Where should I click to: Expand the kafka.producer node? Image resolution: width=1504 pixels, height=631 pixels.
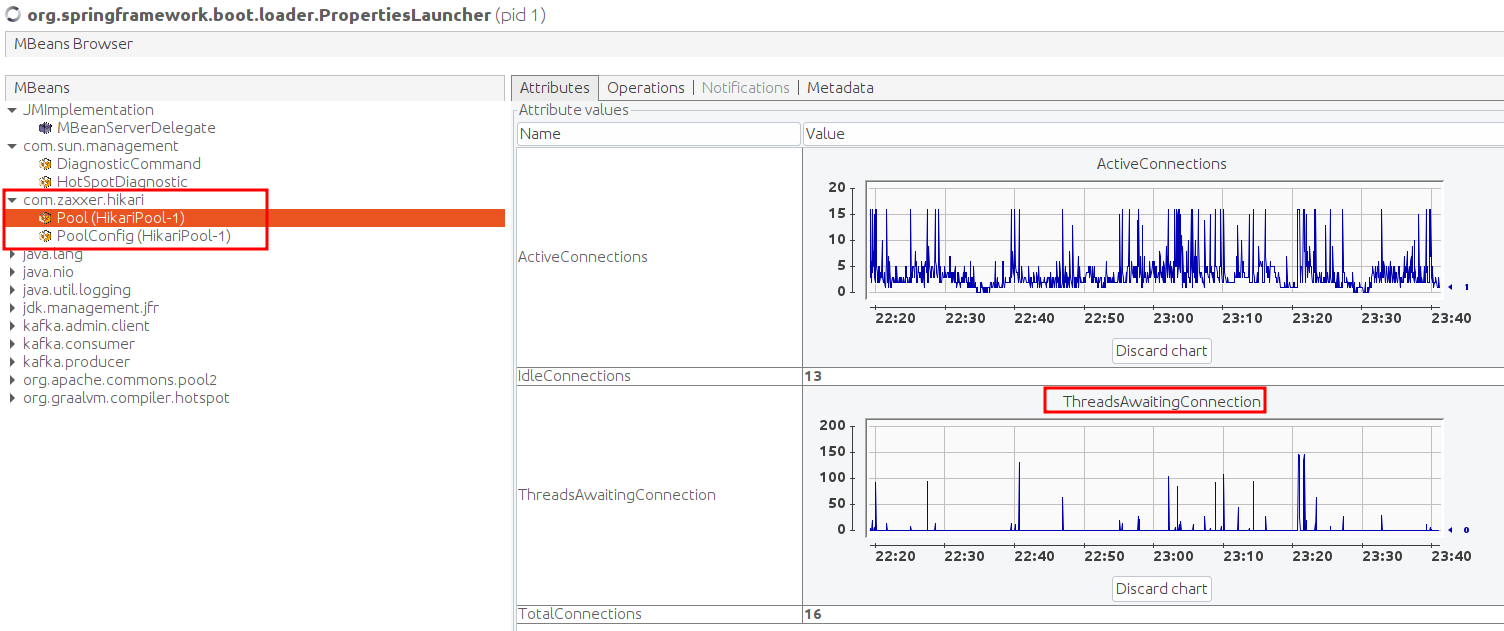pos(11,361)
